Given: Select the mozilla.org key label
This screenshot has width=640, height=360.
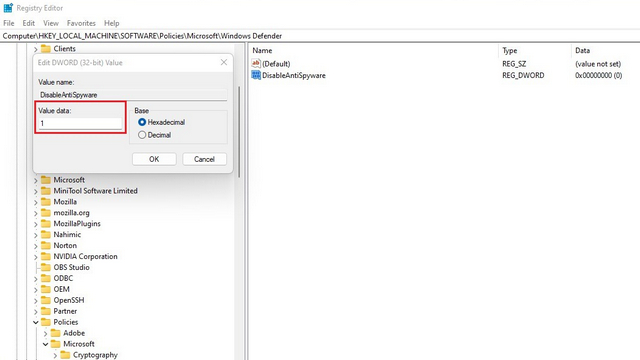Looking at the screenshot, I should [x=71, y=213].
